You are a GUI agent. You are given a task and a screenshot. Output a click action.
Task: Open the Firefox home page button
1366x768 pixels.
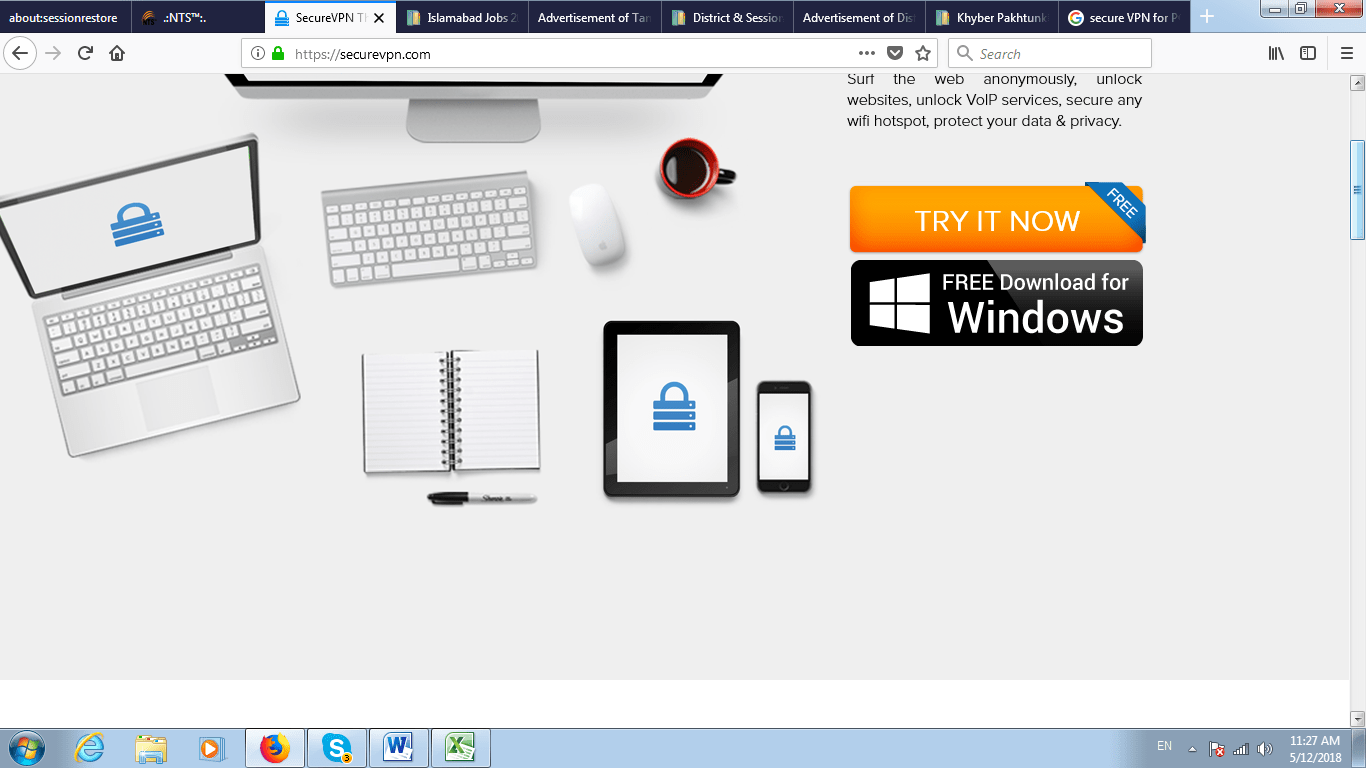117,53
